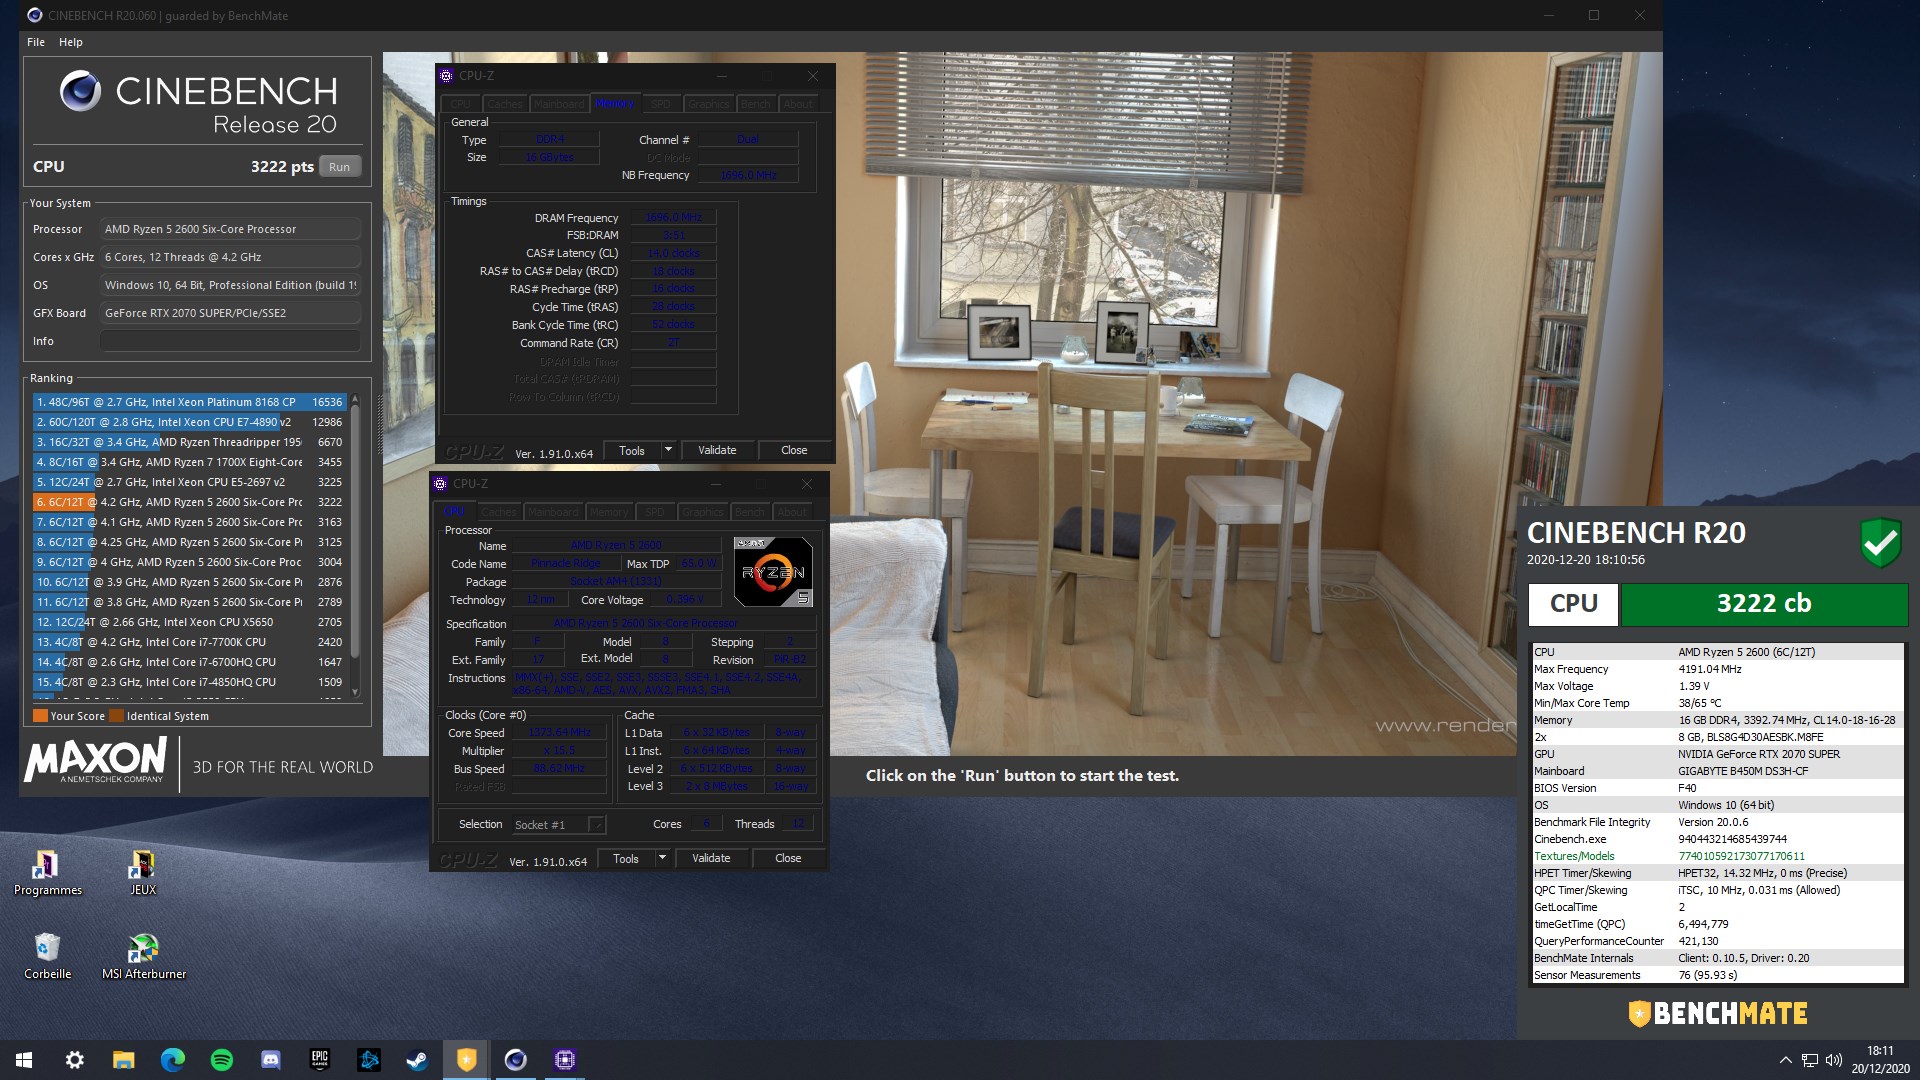Click Validate in lower CPU-Z window
1920x1080 pixels.
[711, 859]
